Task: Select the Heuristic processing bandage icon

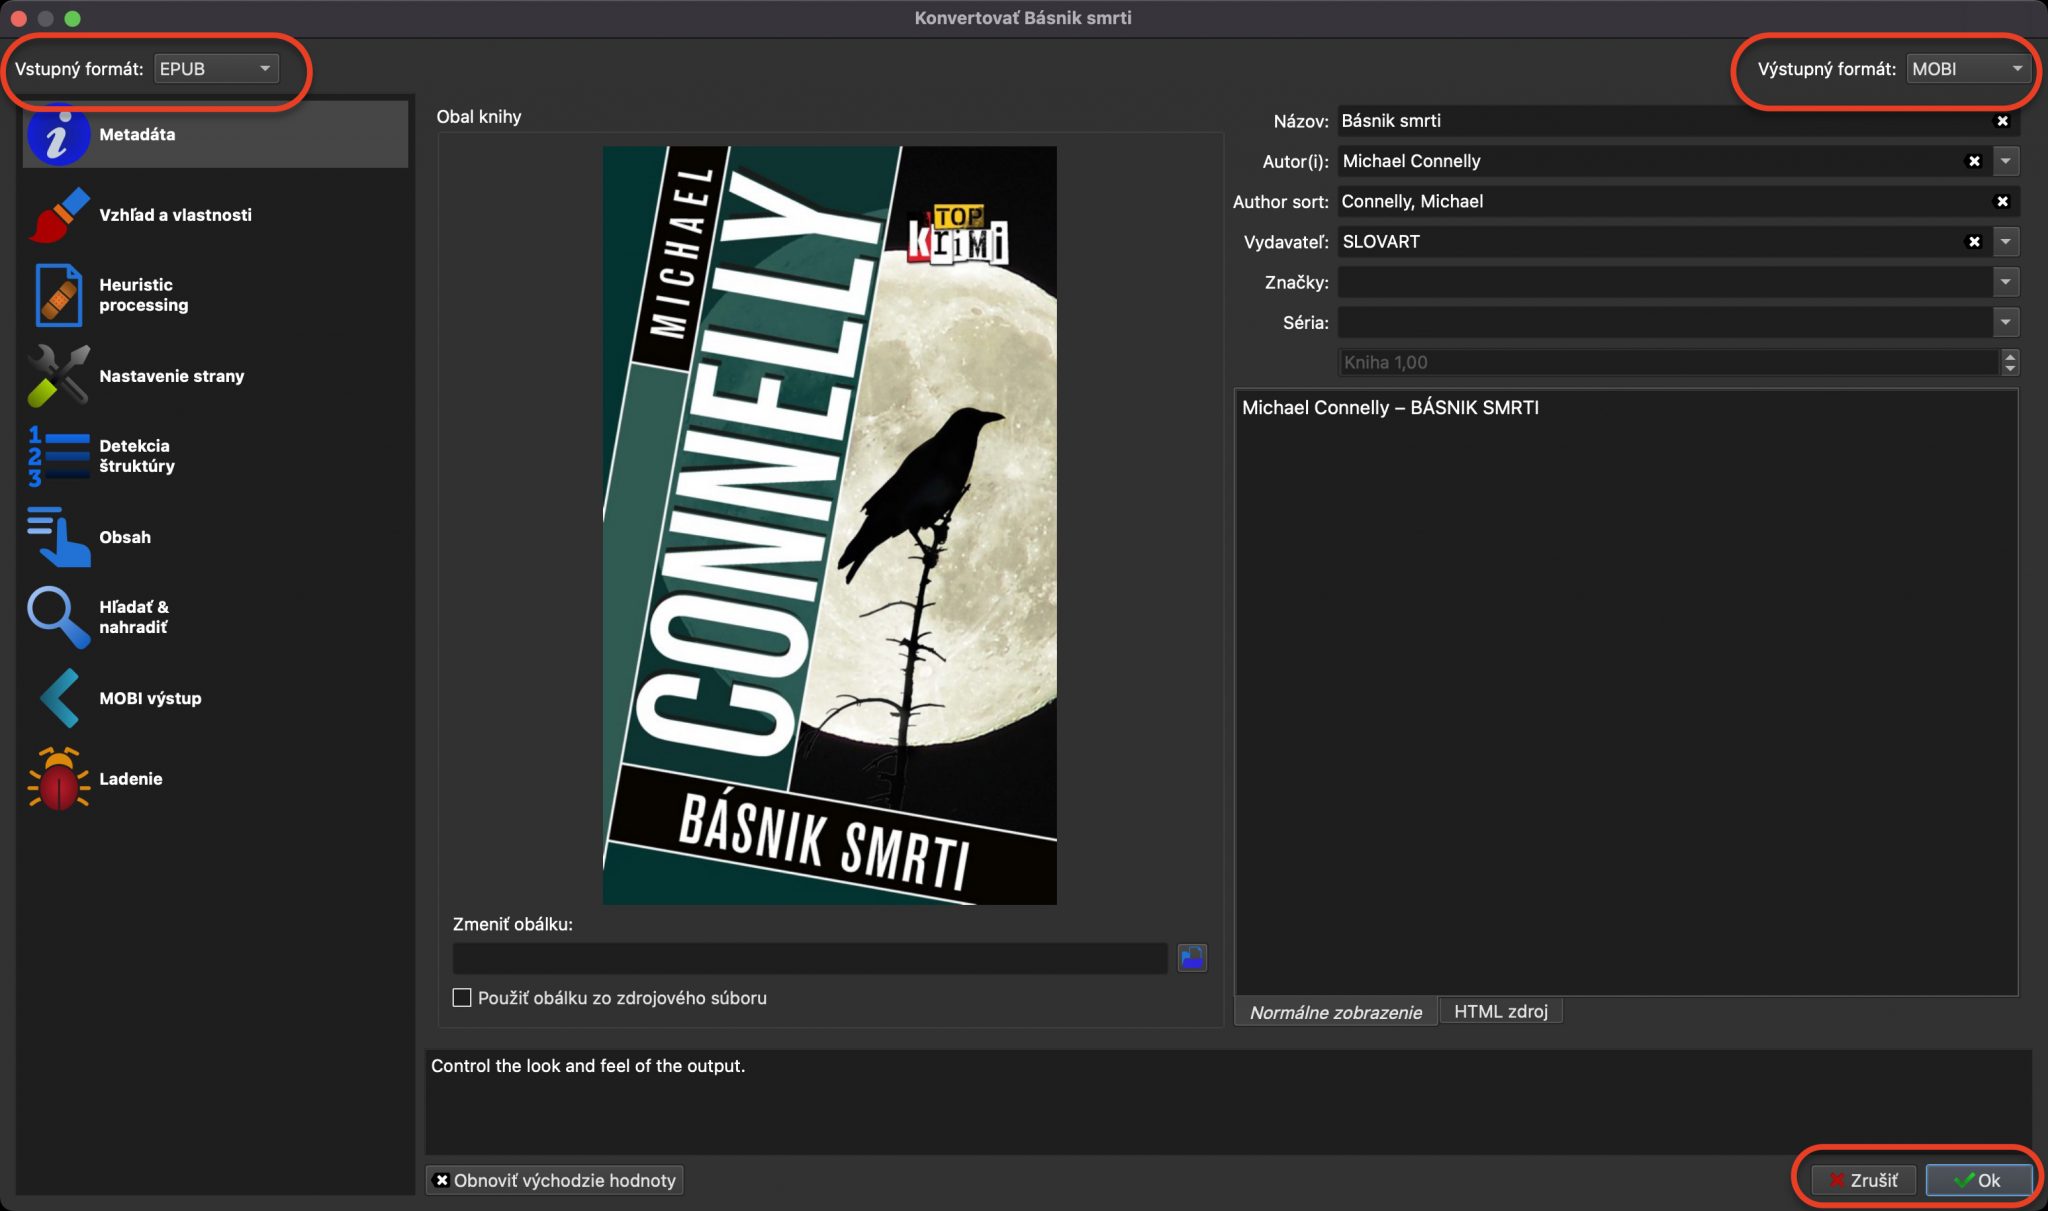Action: click(x=58, y=295)
